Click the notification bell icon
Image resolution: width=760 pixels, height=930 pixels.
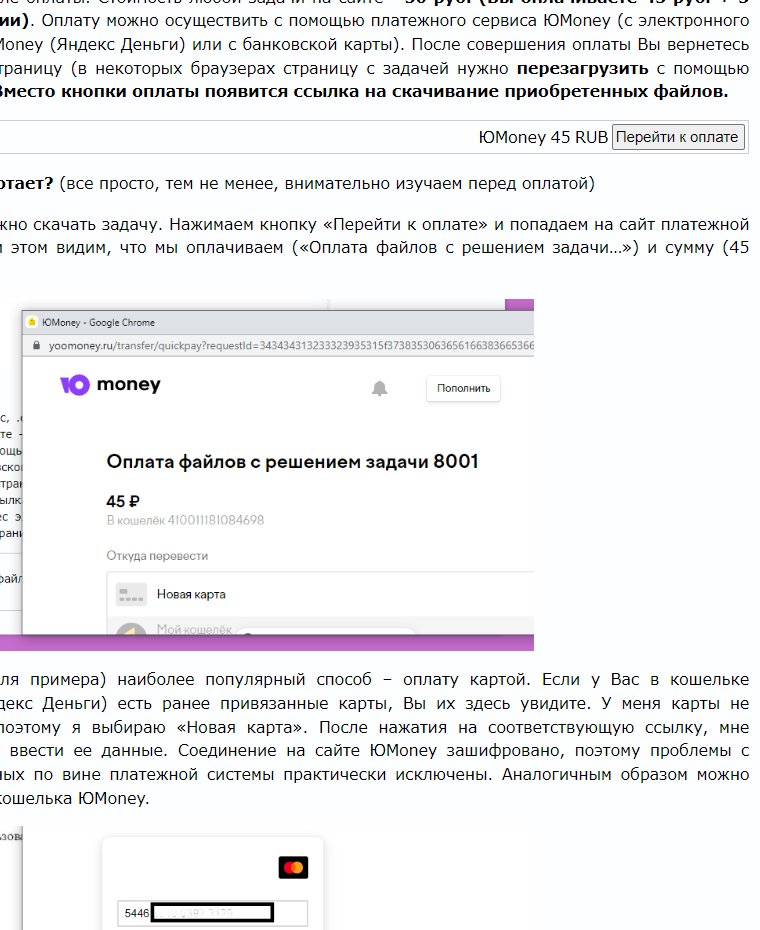tap(380, 388)
